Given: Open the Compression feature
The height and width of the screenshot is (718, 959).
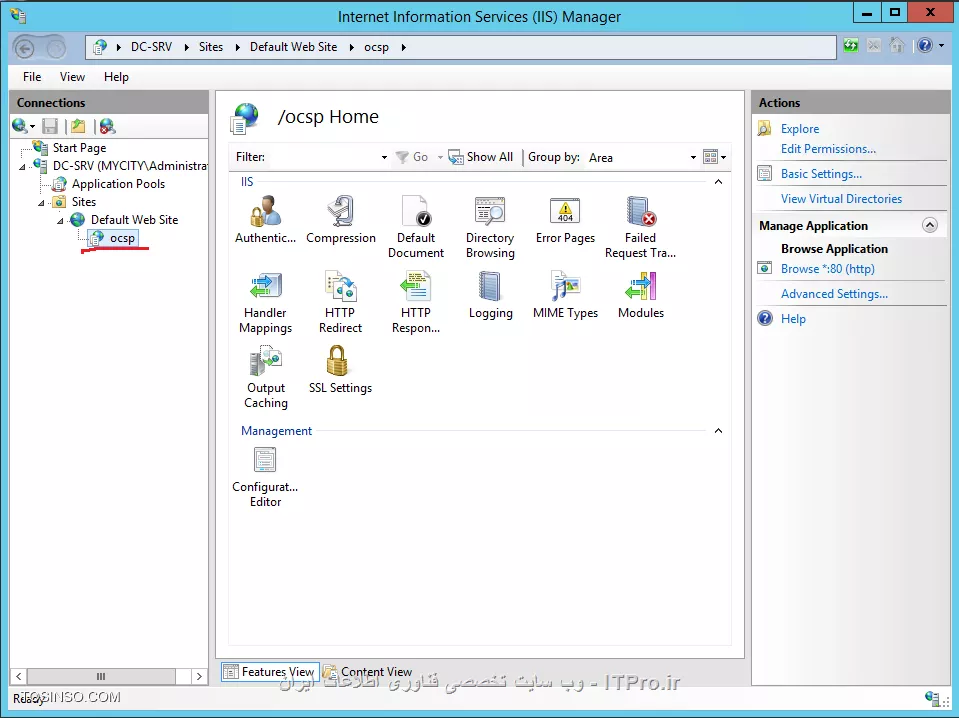Looking at the screenshot, I should tap(341, 220).
